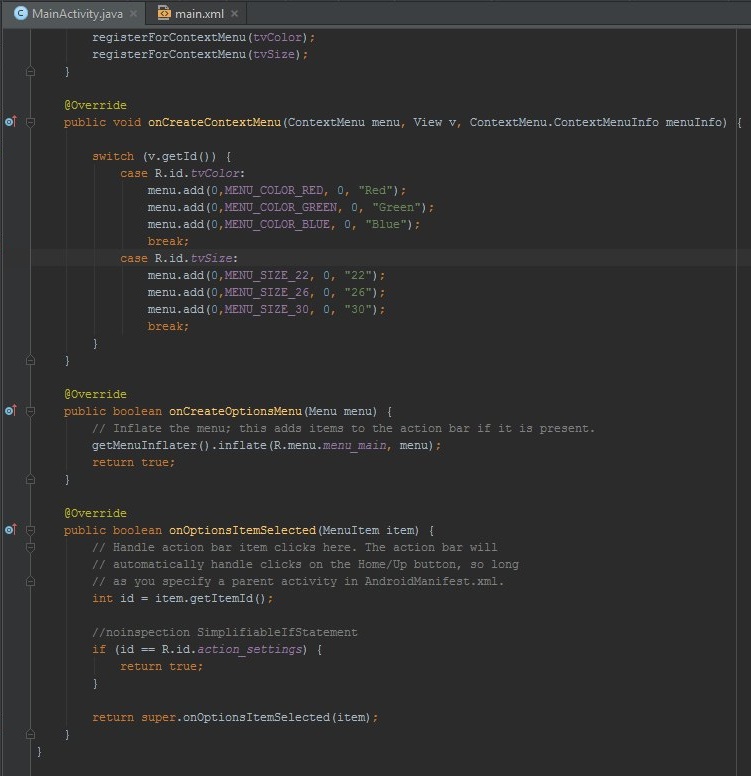Click MENU_SIZE_30 constant
The image size is (751, 776).
coord(267,309)
